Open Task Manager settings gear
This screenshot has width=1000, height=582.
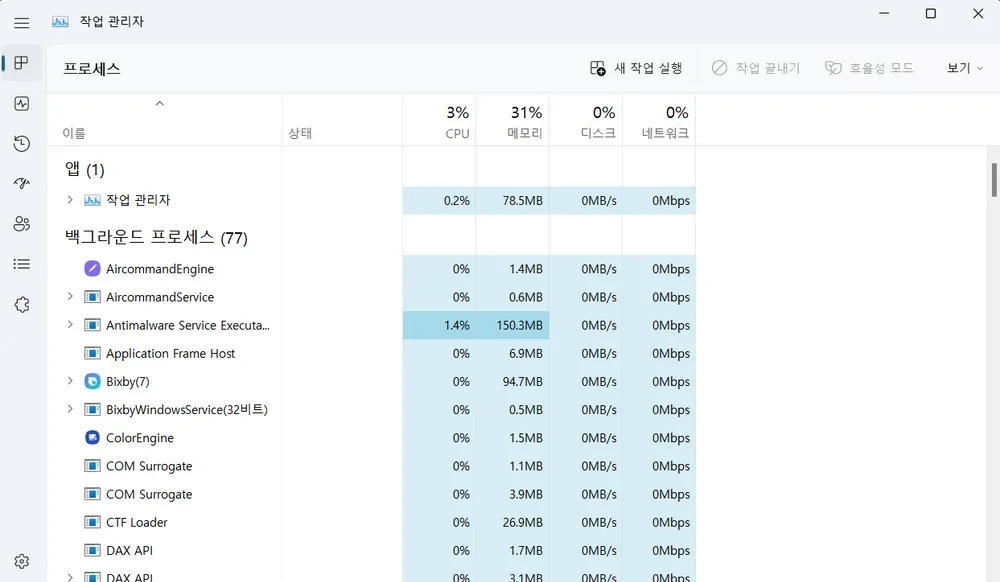(x=22, y=561)
